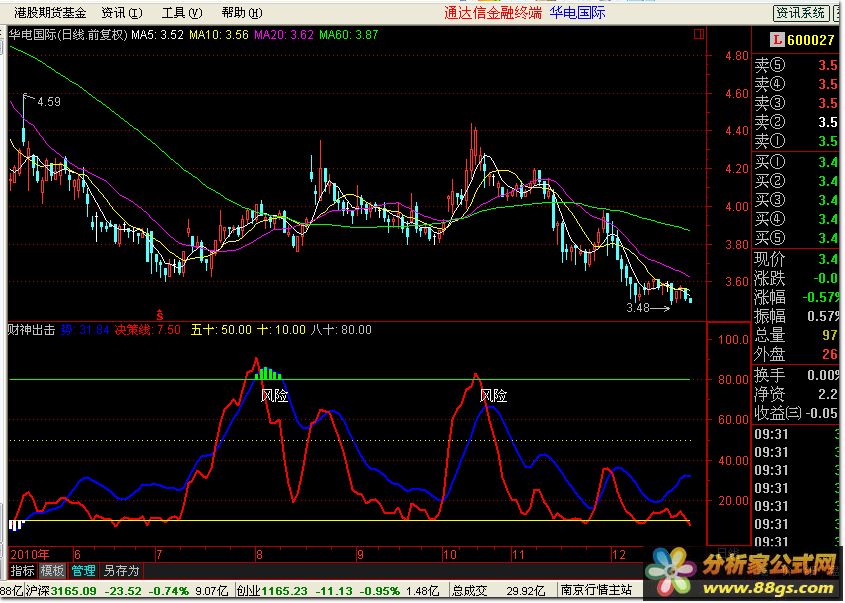This screenshot has height=603, width=845.
Task: Click 南京行情主站 in the status bar
Action: (x=596, y=591)
